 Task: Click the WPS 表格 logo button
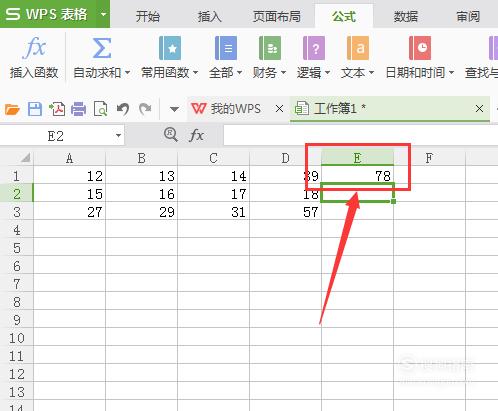pos(48,14)
